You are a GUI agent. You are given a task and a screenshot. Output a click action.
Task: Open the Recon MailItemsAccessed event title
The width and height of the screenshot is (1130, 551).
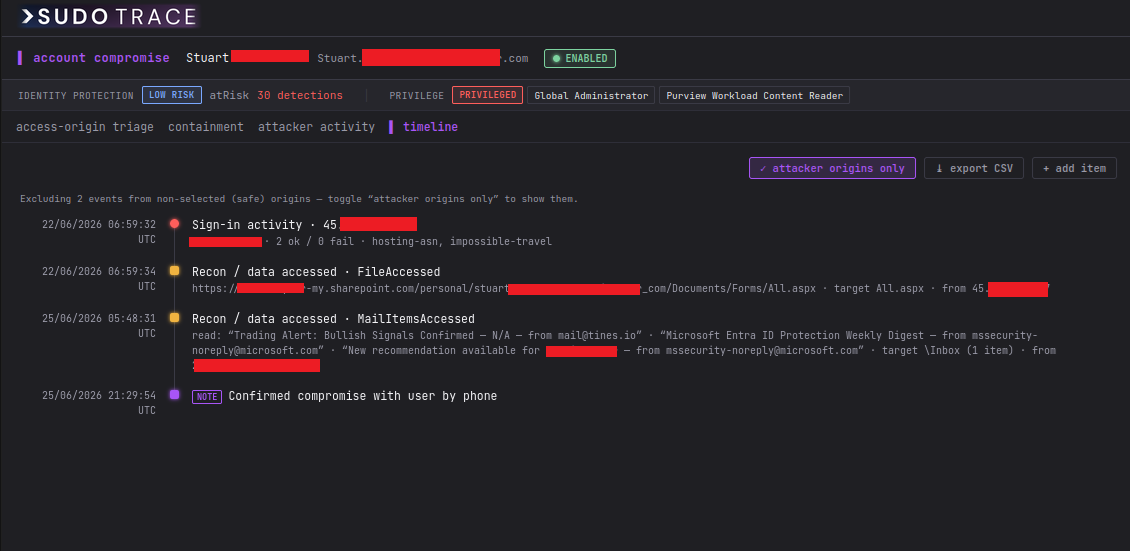click(x=333, y=318)
